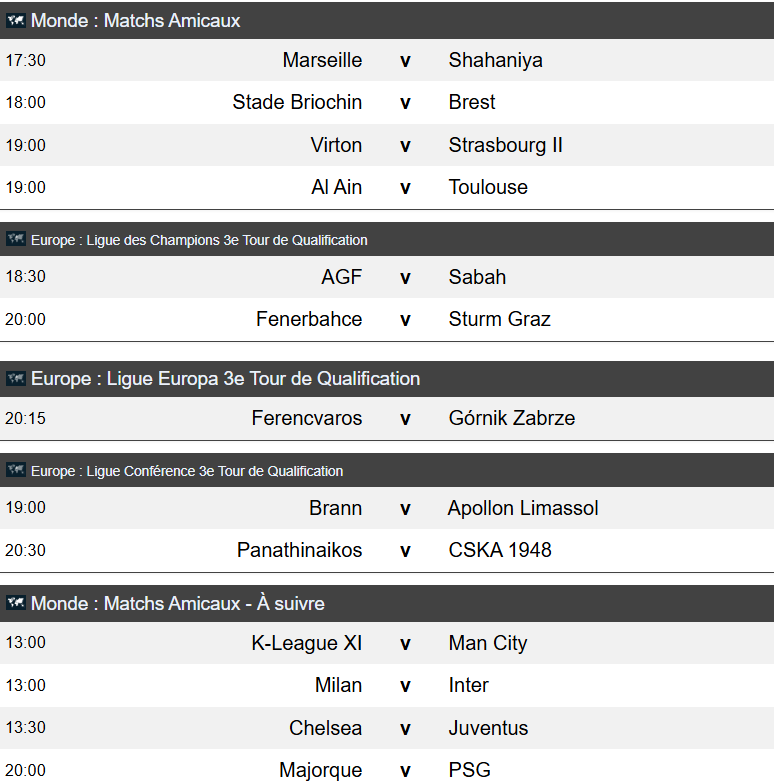Click map icon next to Ligue Conférence header
The width and height of the screenshot is (774, 782).
point(15,470)
